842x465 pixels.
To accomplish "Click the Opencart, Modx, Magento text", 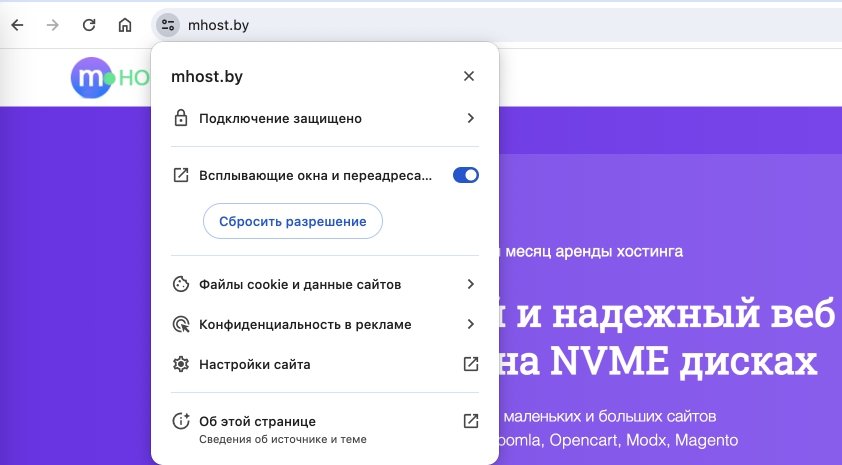I will click(x=643, y=440).
